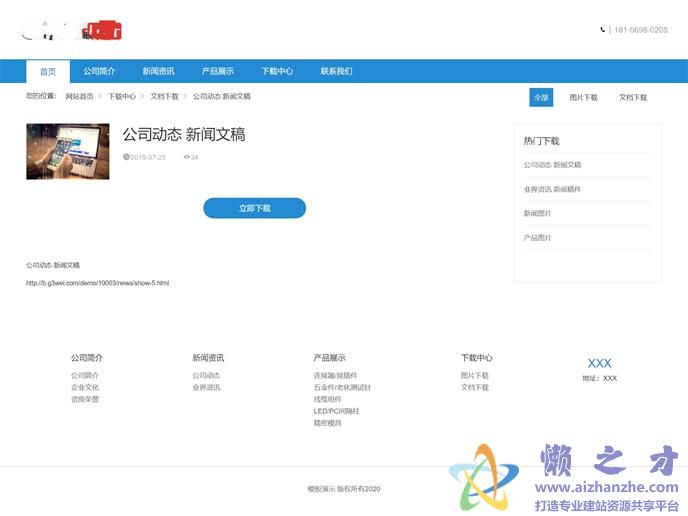Open 产品图片 in the 热门下载 sidebar
Image resolution: width=688 pixels, height=516 pixels.
[537, 238]
